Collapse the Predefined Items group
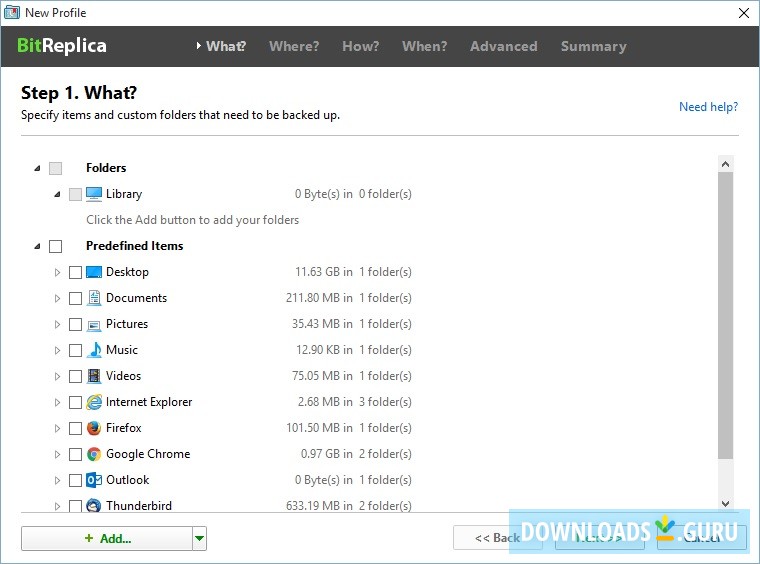 37,246
